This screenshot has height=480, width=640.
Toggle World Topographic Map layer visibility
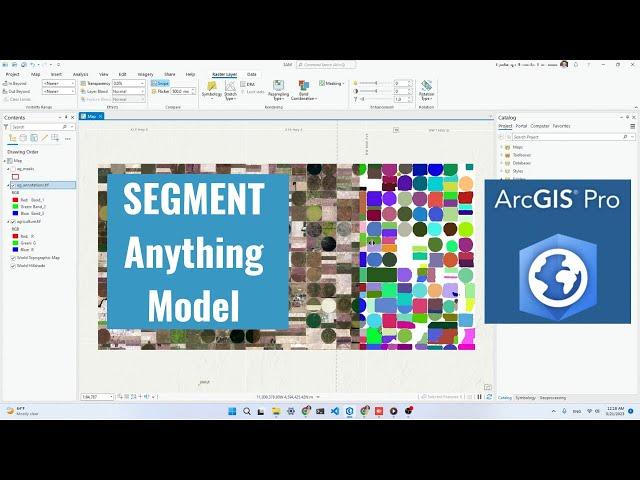(13, 258)
